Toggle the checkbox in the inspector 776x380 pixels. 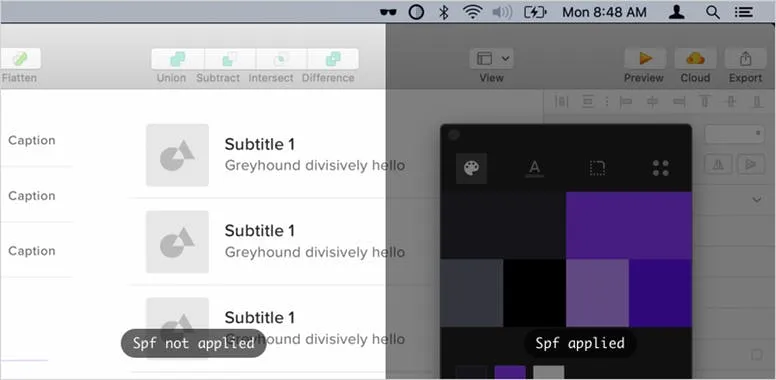coord(757,354)
